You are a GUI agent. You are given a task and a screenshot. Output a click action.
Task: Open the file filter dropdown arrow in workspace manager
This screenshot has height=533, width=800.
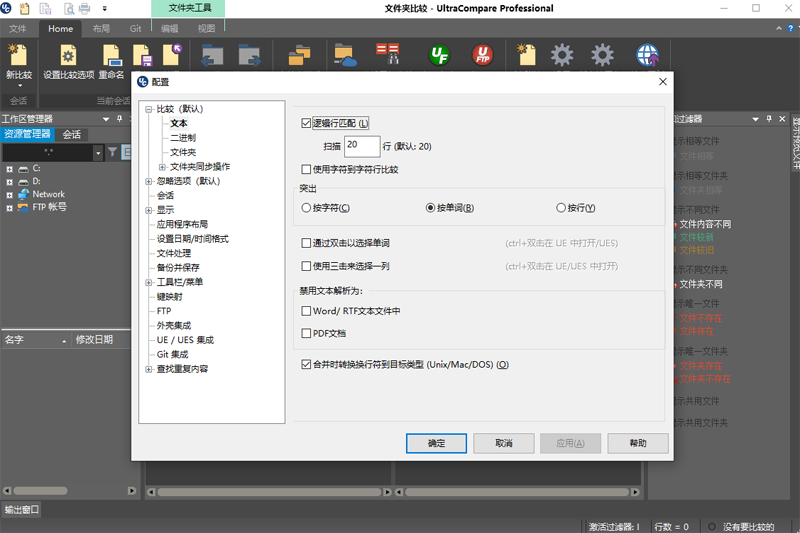point(98,152)
